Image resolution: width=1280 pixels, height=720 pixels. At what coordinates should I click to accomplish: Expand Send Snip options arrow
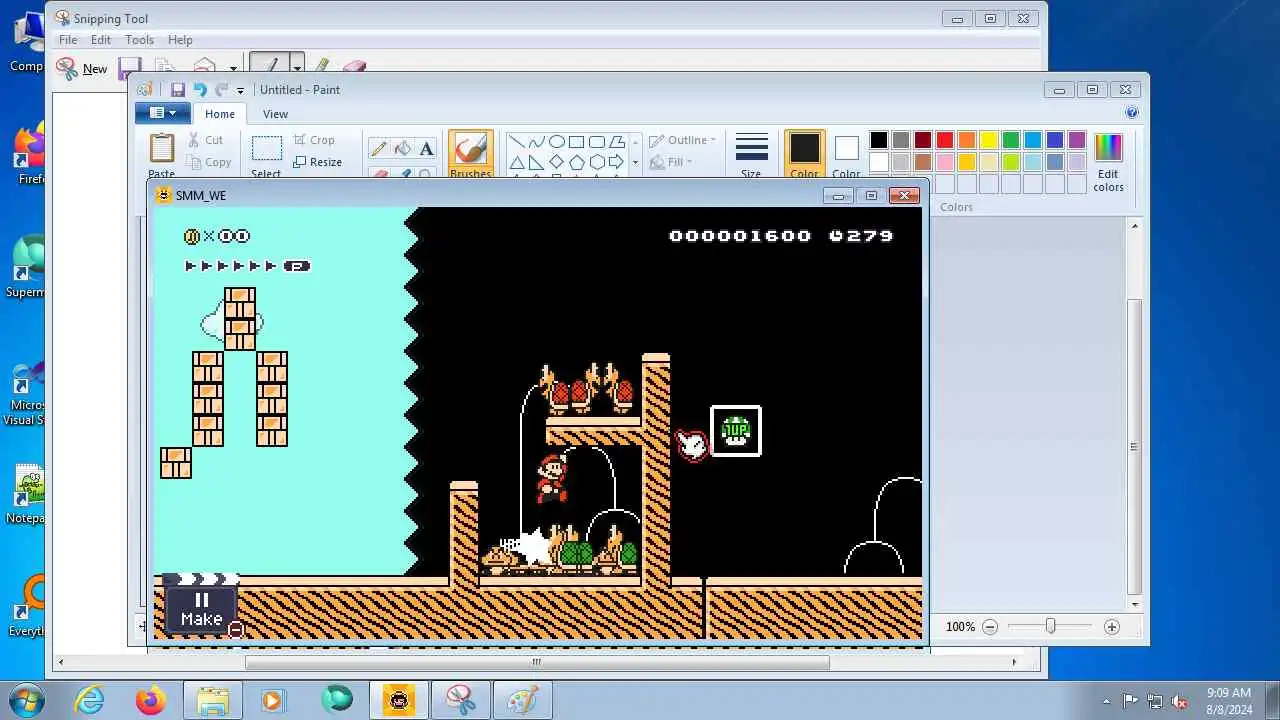click(233, 68)
